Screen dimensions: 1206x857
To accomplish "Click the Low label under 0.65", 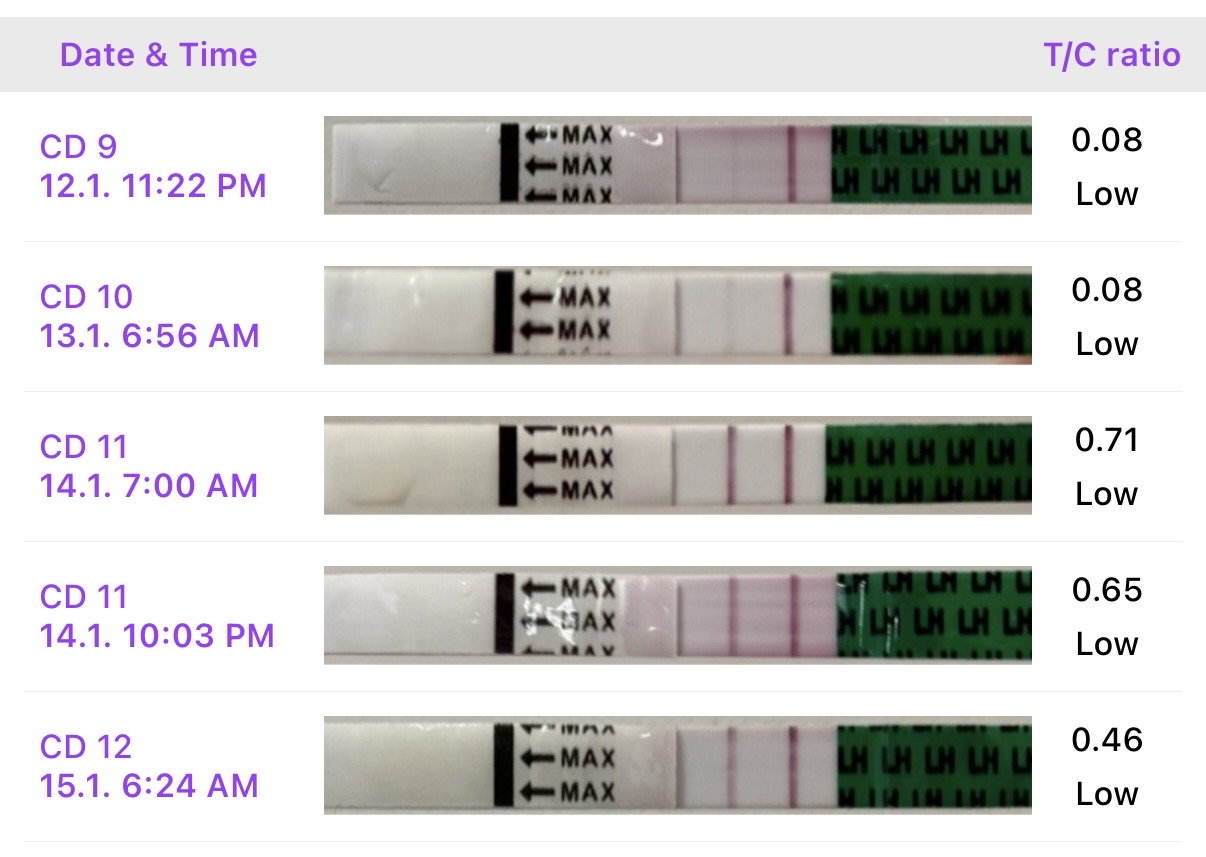I will tap(1106, 644).
